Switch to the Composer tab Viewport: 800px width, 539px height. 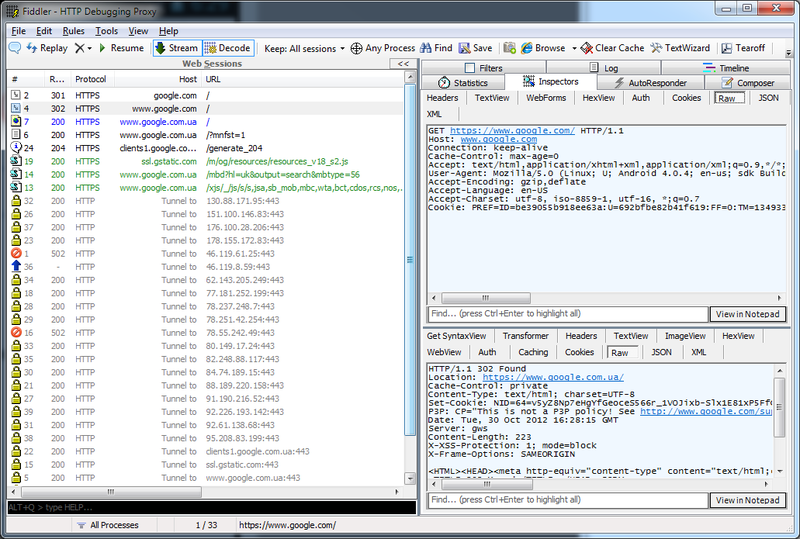coord(747,83)
